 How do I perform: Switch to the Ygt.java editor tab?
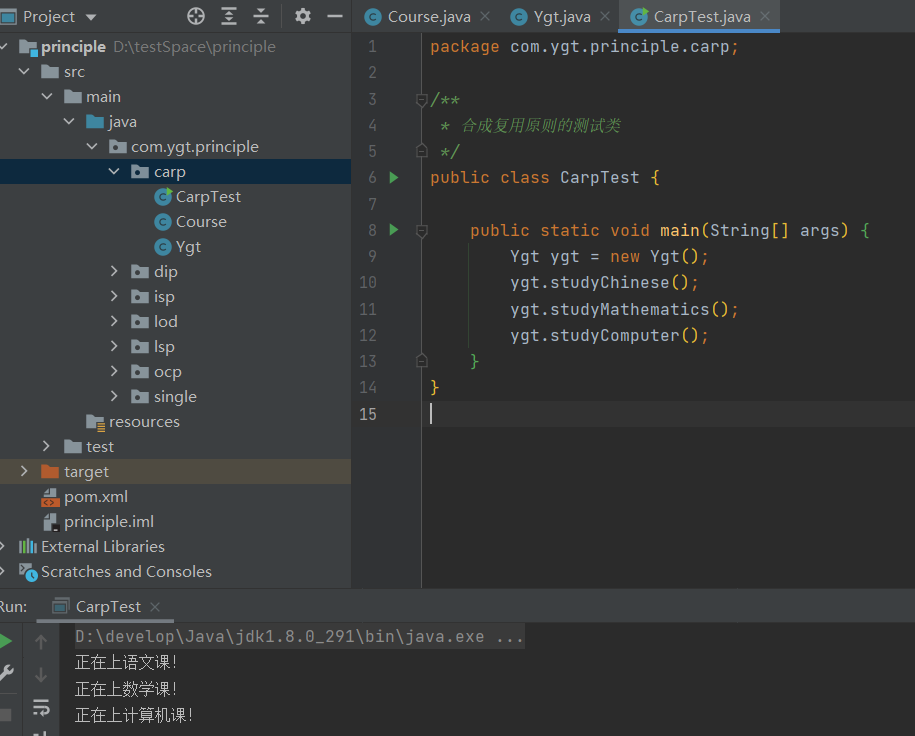[561, 17]
